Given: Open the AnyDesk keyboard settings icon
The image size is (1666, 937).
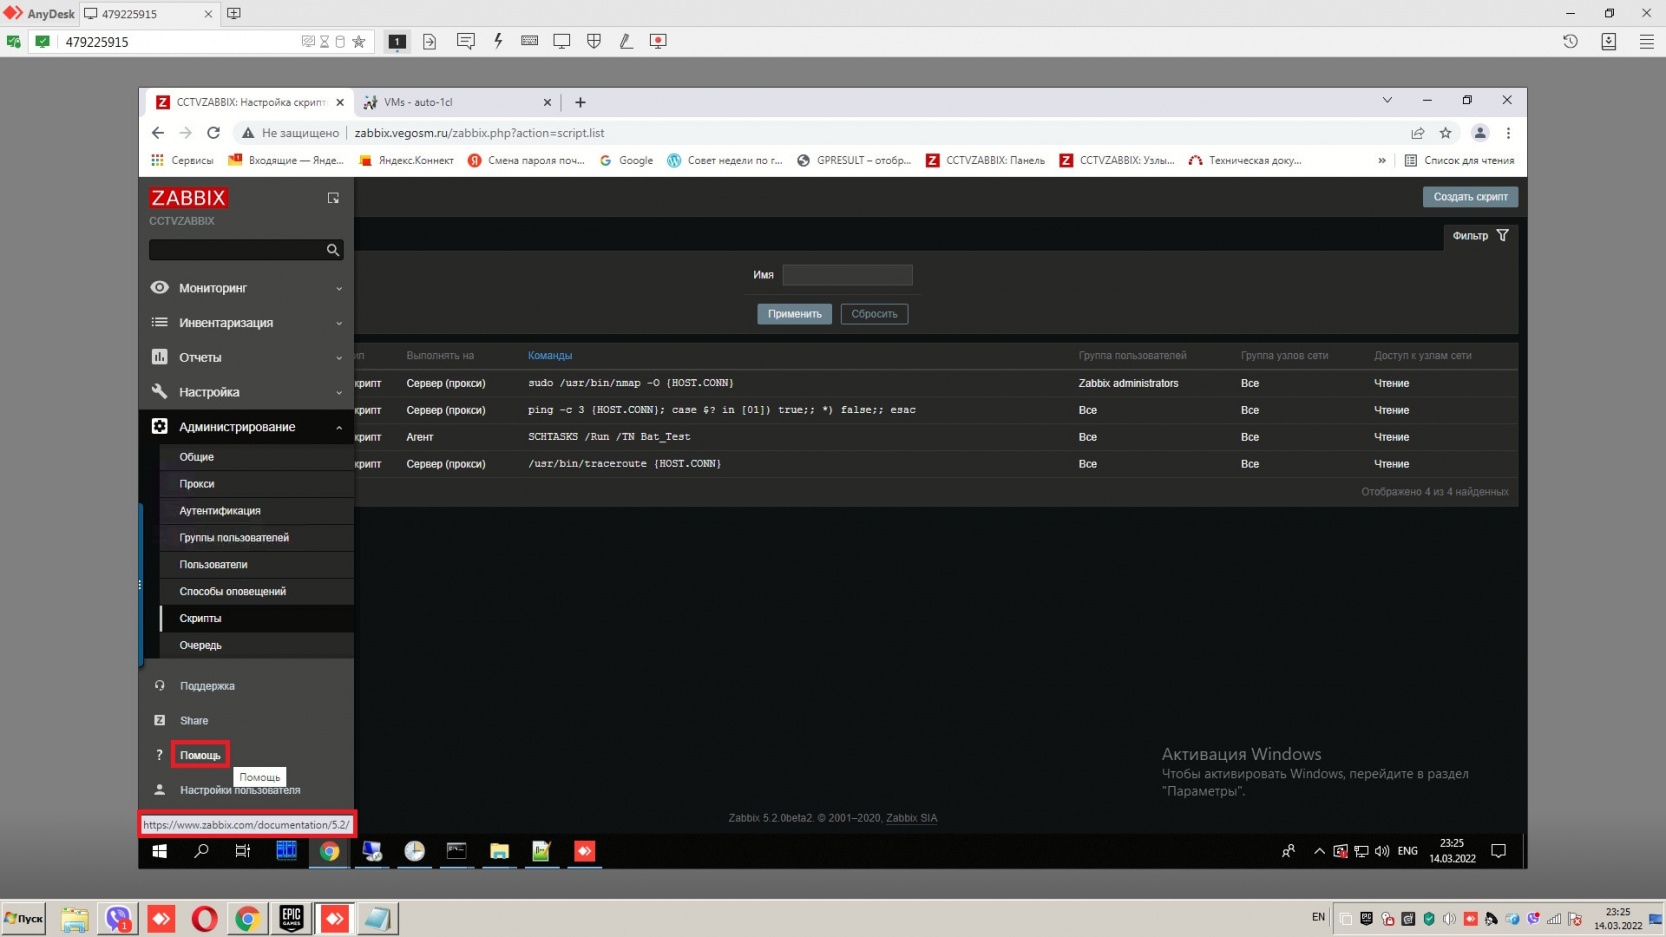Looking at the screenshot, I should [x=530, y=41].
